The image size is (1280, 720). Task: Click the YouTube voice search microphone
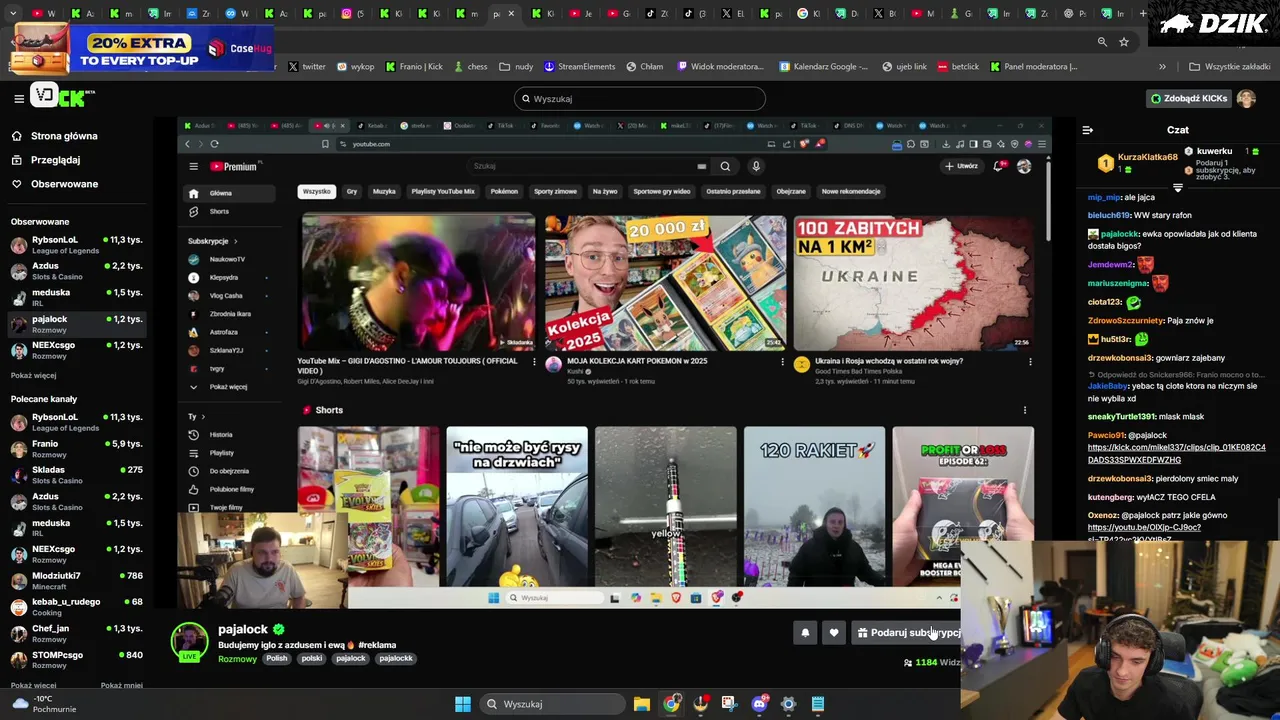pyautogui.click(x=756, y=166)
